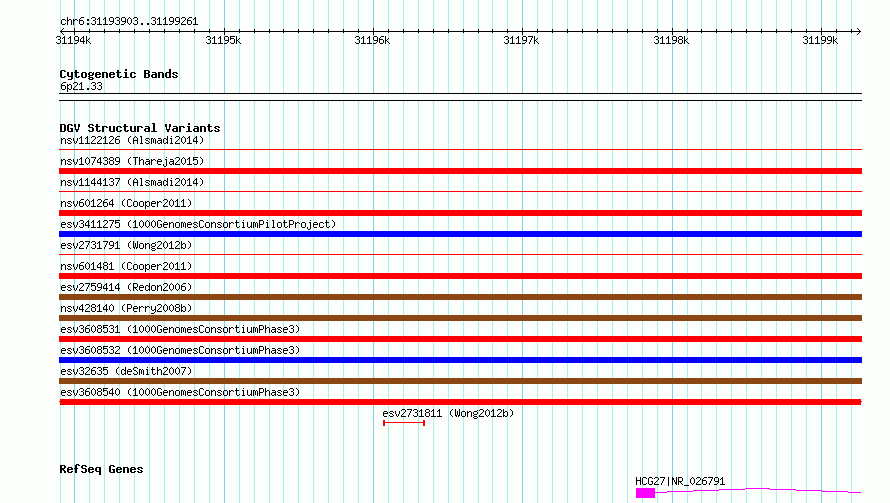Click the short red esv2731811 variant segment
The image size is (890, 503).
404,423
